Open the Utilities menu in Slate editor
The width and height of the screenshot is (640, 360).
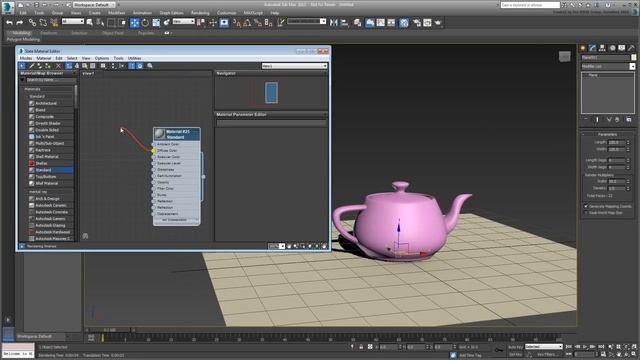point(134,58)
